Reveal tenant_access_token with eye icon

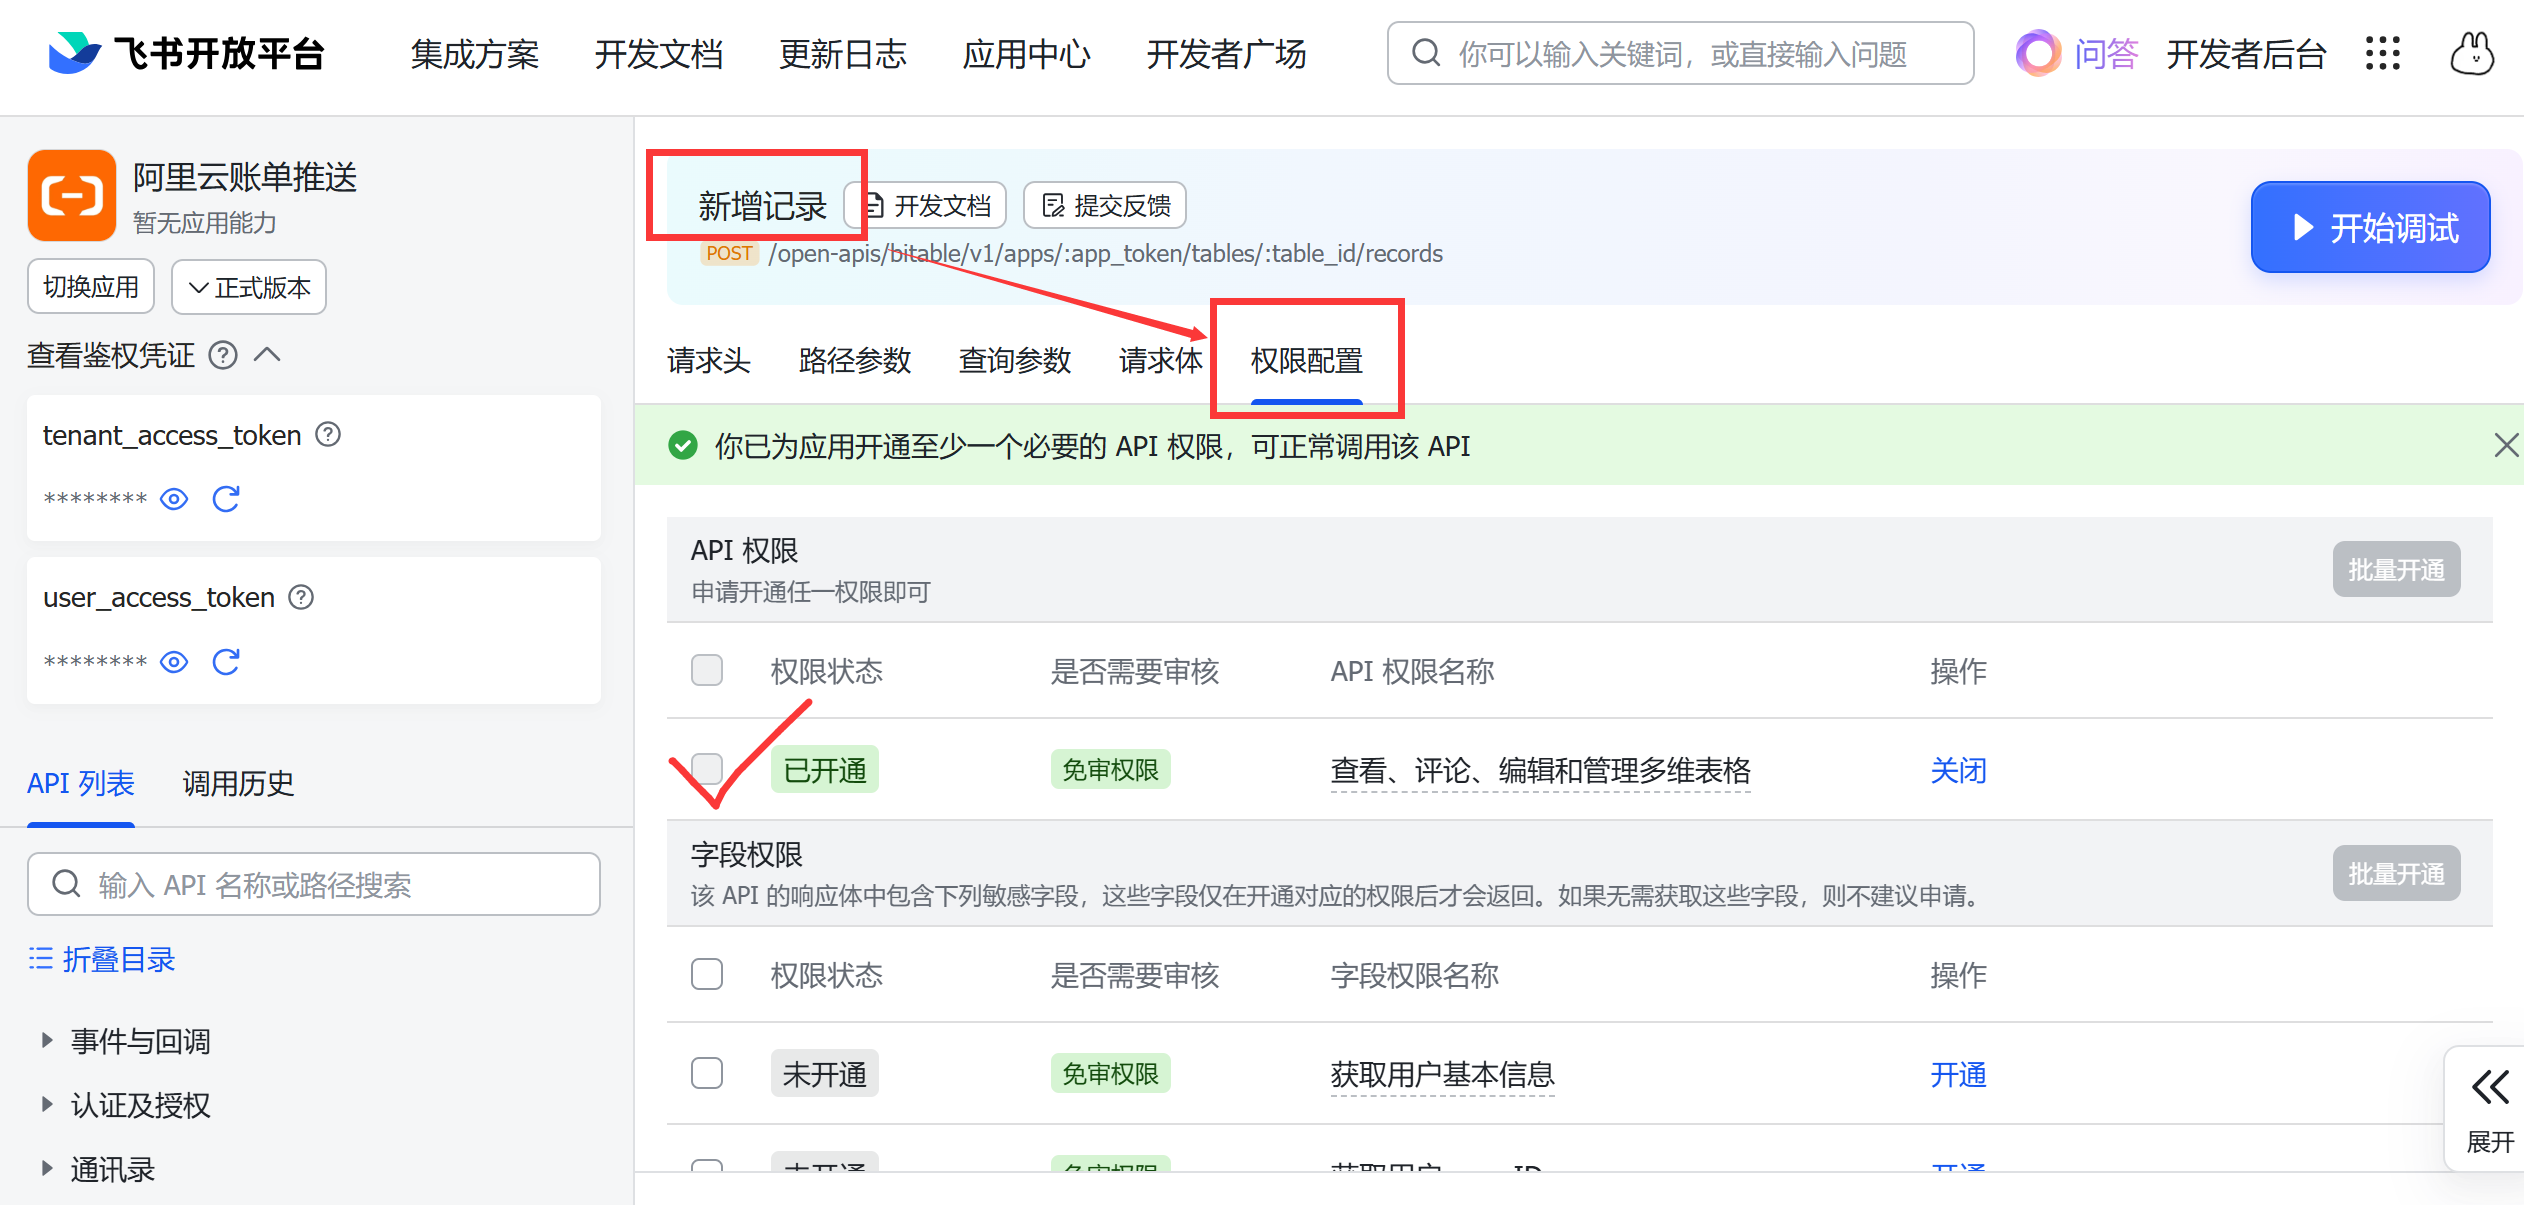point(174,499)
